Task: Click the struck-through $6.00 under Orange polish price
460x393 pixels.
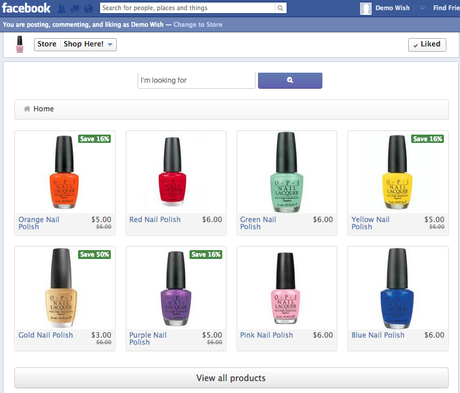Action: click(x=104, y=227)
